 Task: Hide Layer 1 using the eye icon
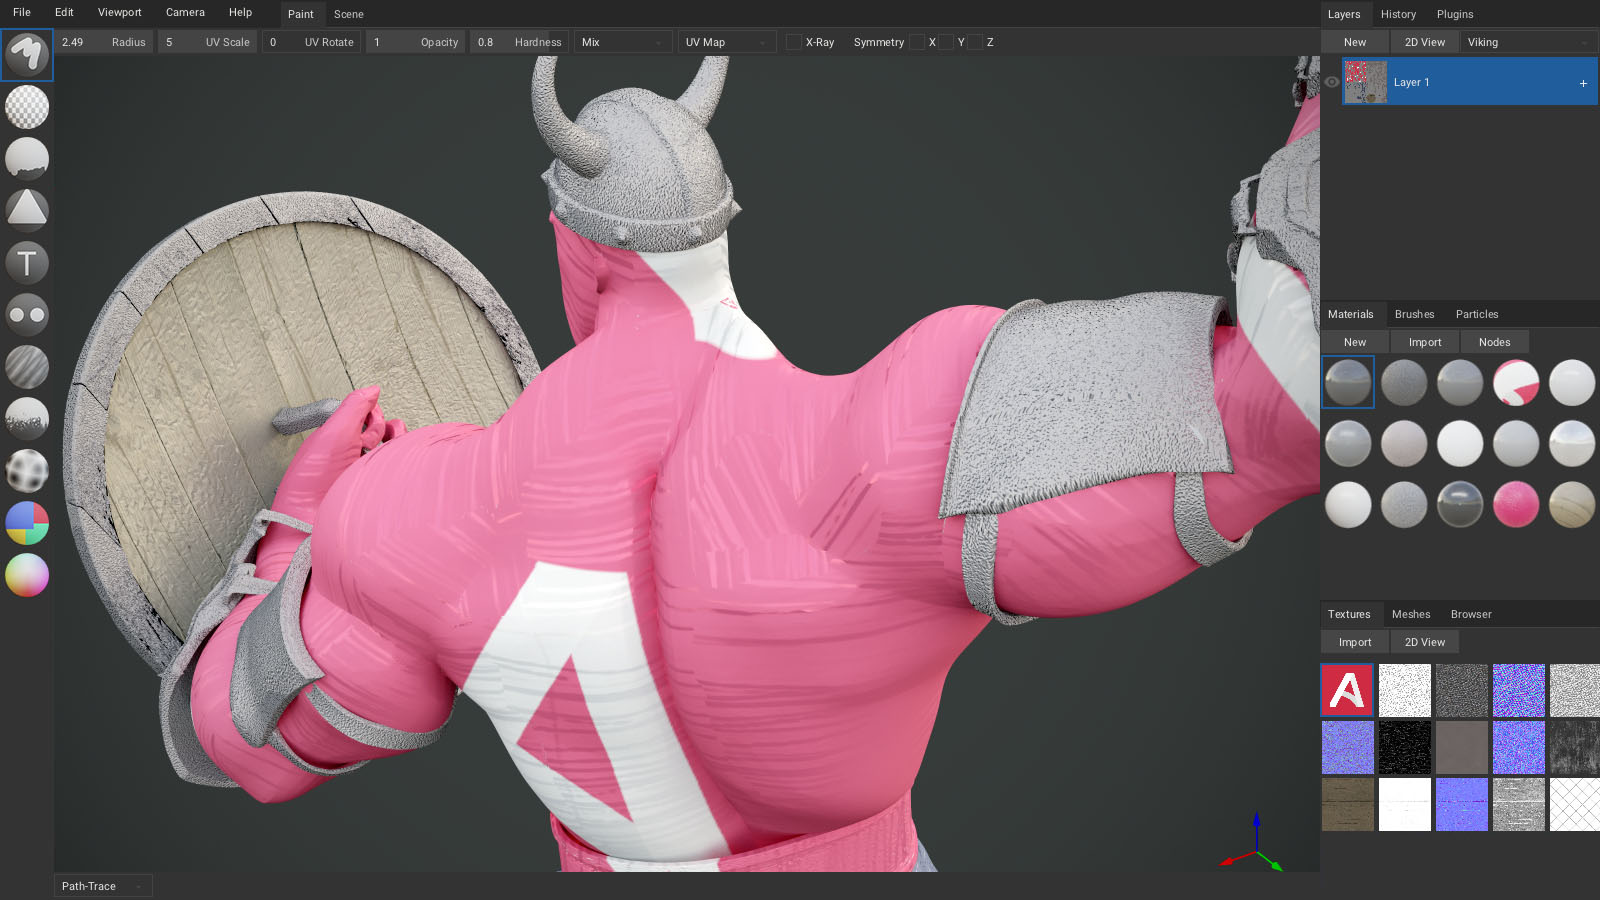(1332, 82)
